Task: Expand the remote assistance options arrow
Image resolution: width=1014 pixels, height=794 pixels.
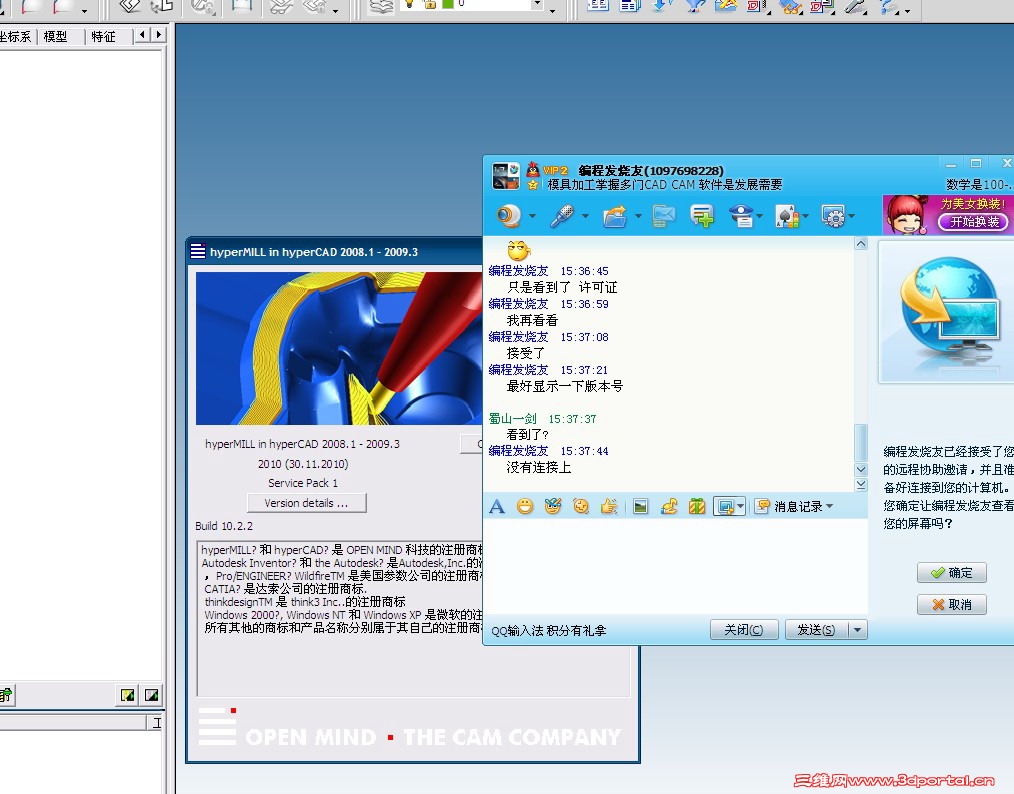Action: point(851,216)
